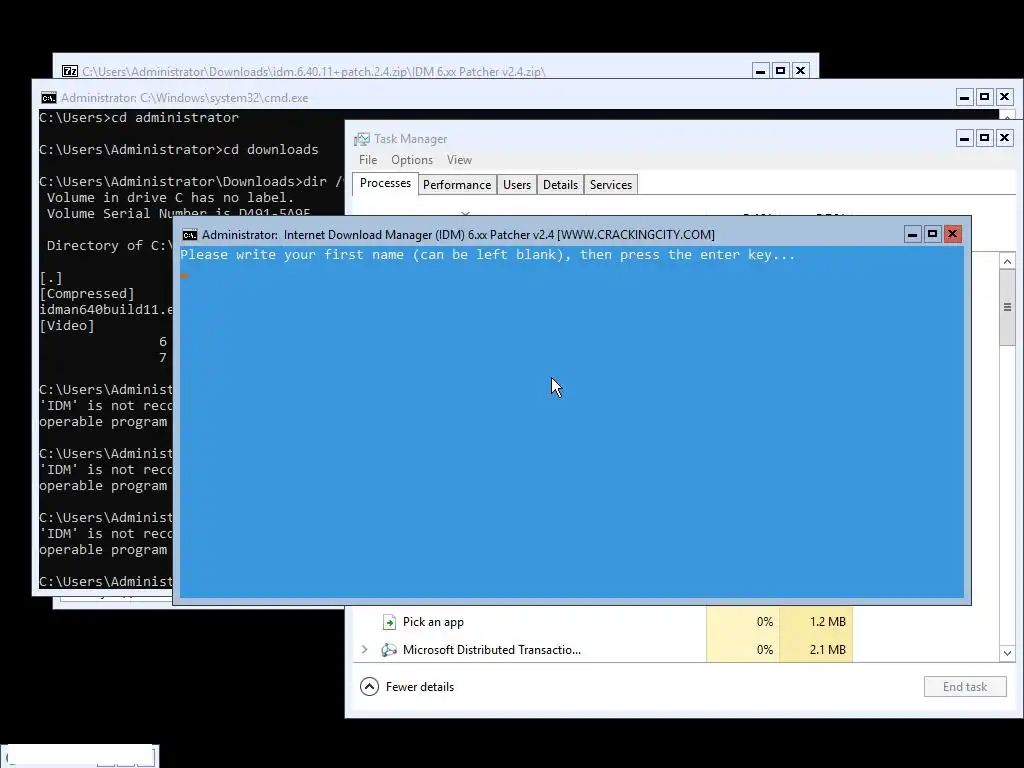The image size is (1024, 768).
Task: Click the 'cd downloads' line in cmd window
Action: click(x=179, y=150)
